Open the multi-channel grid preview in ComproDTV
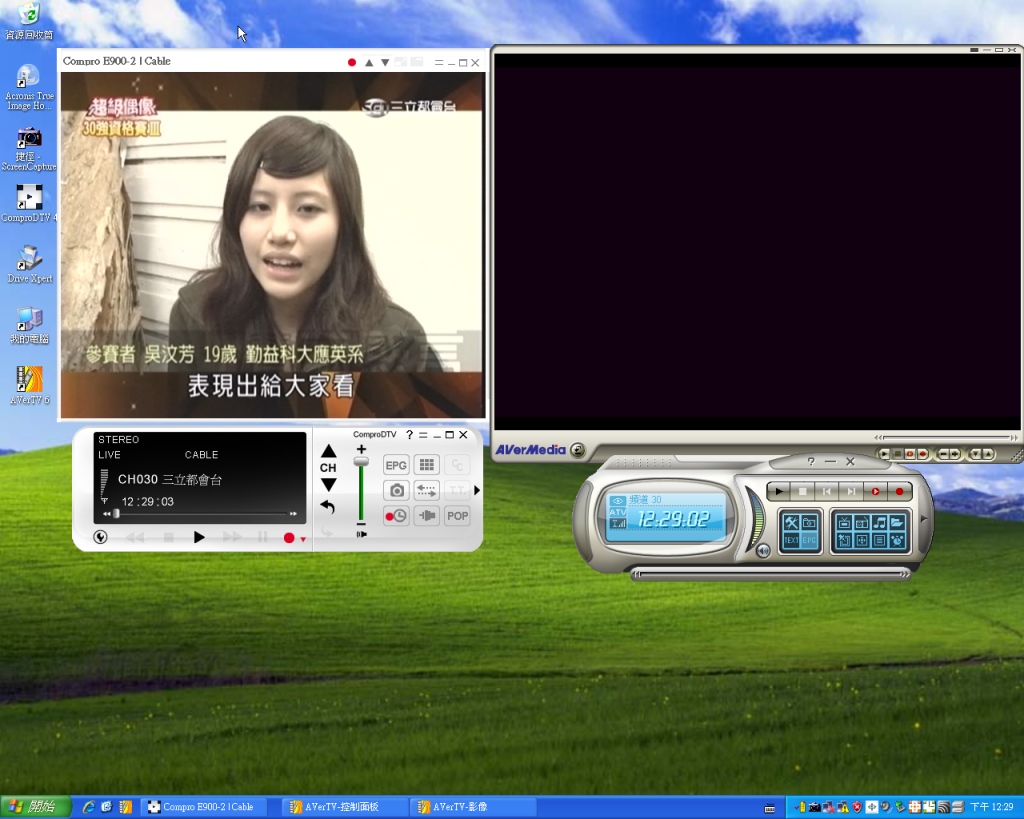 tap(427, 465)
